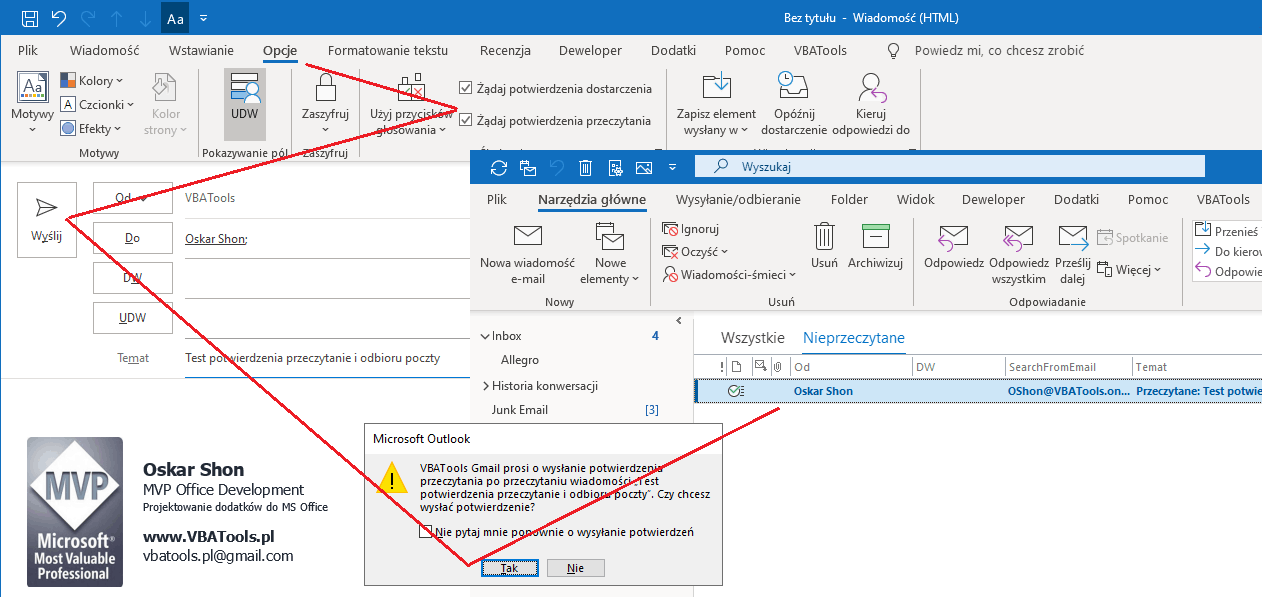This screenshot has height=597, width=1262.
Task: Open Wiadomości-śmieci junk dropdown
Action: point(730,274)
